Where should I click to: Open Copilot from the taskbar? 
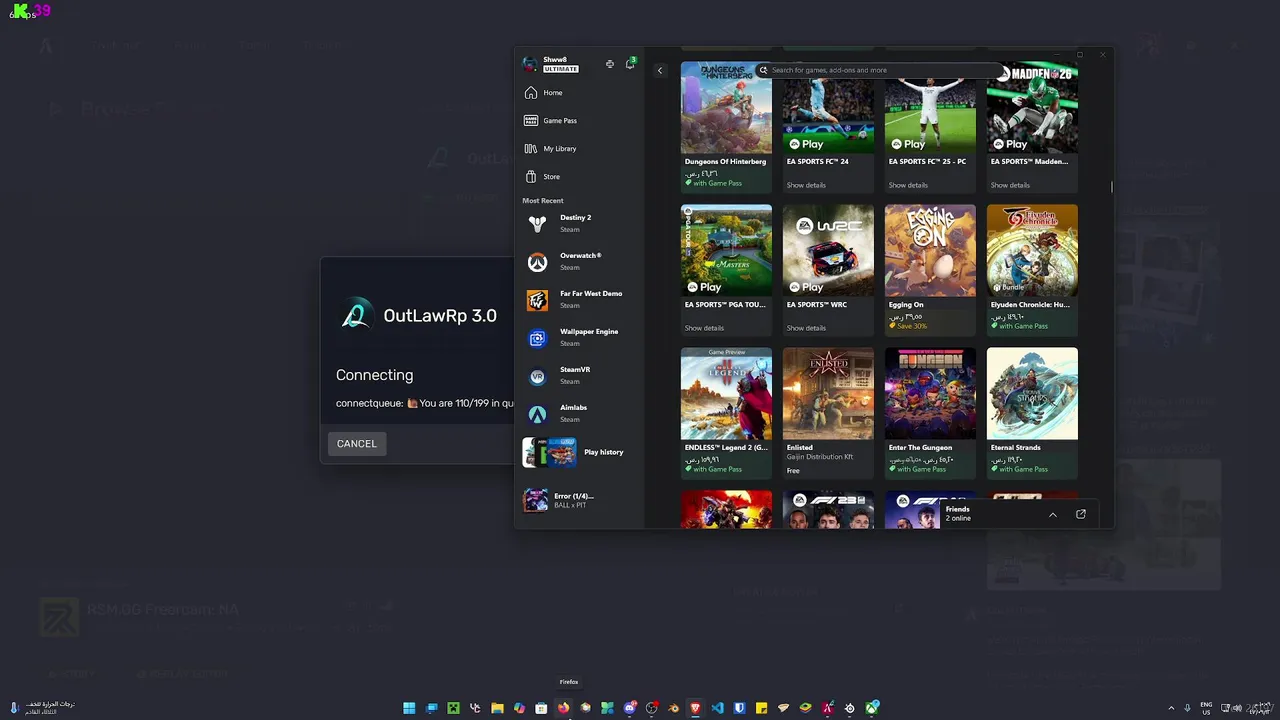[x=519, y=708]
